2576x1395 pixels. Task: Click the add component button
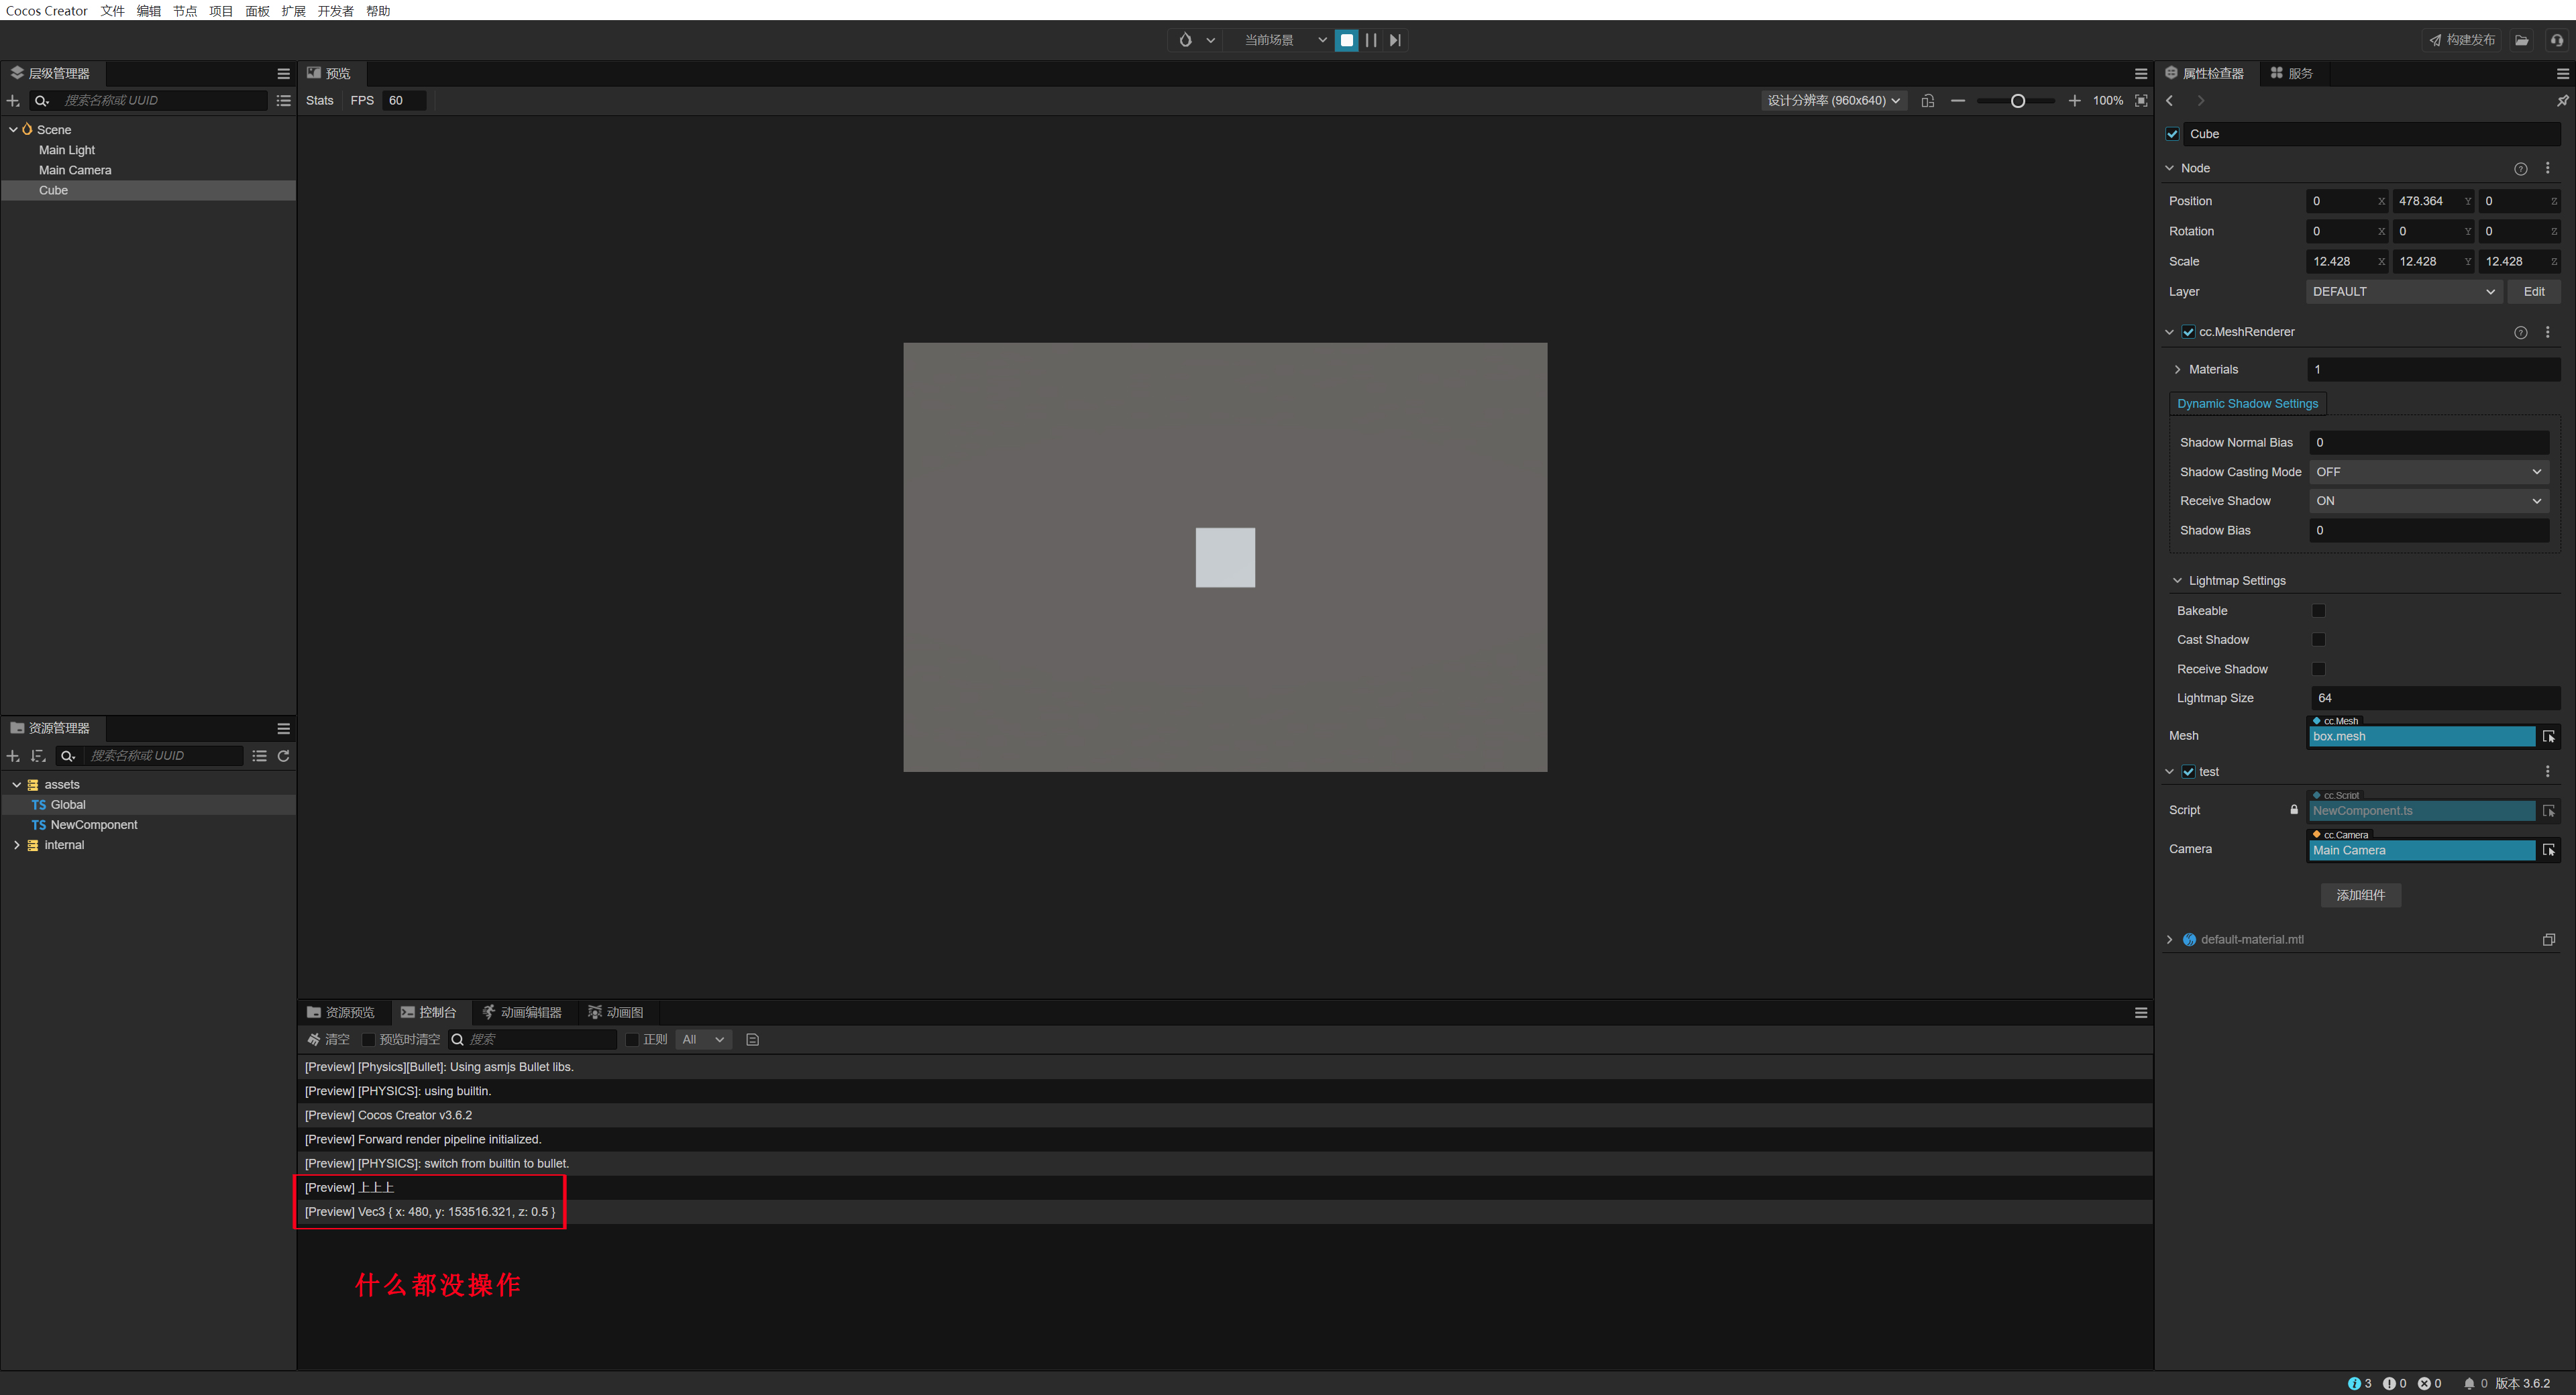(2360, 895)
